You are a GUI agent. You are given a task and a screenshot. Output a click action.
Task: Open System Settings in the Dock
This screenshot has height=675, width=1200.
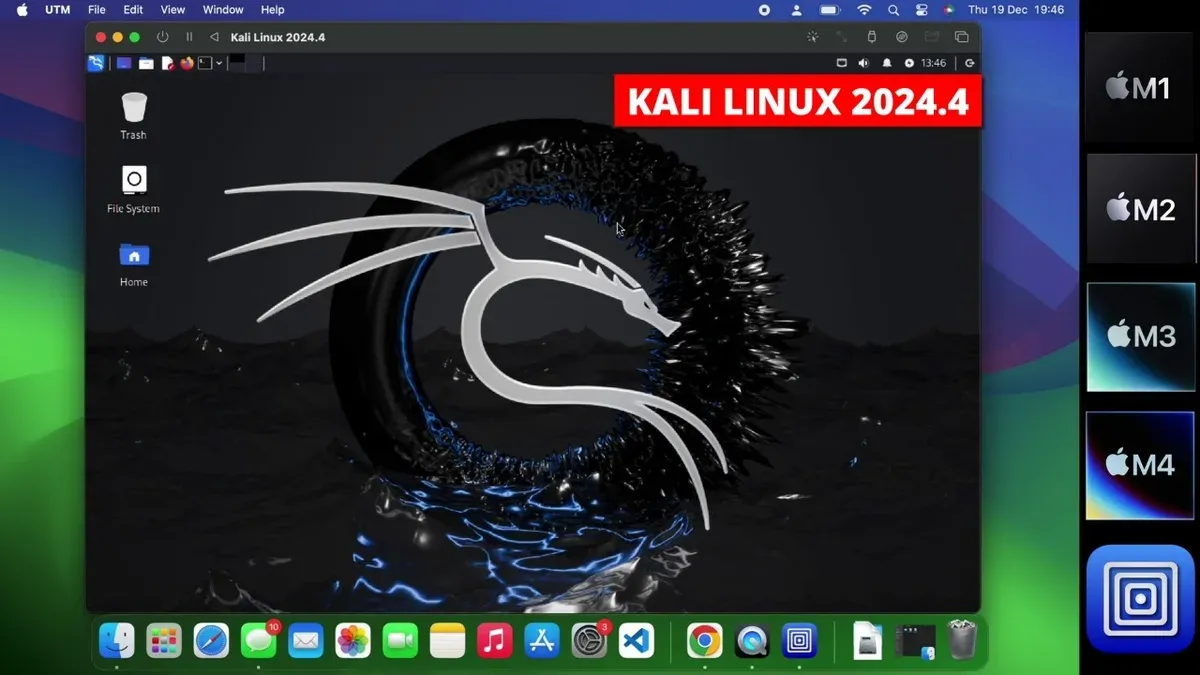pos(589,640)
